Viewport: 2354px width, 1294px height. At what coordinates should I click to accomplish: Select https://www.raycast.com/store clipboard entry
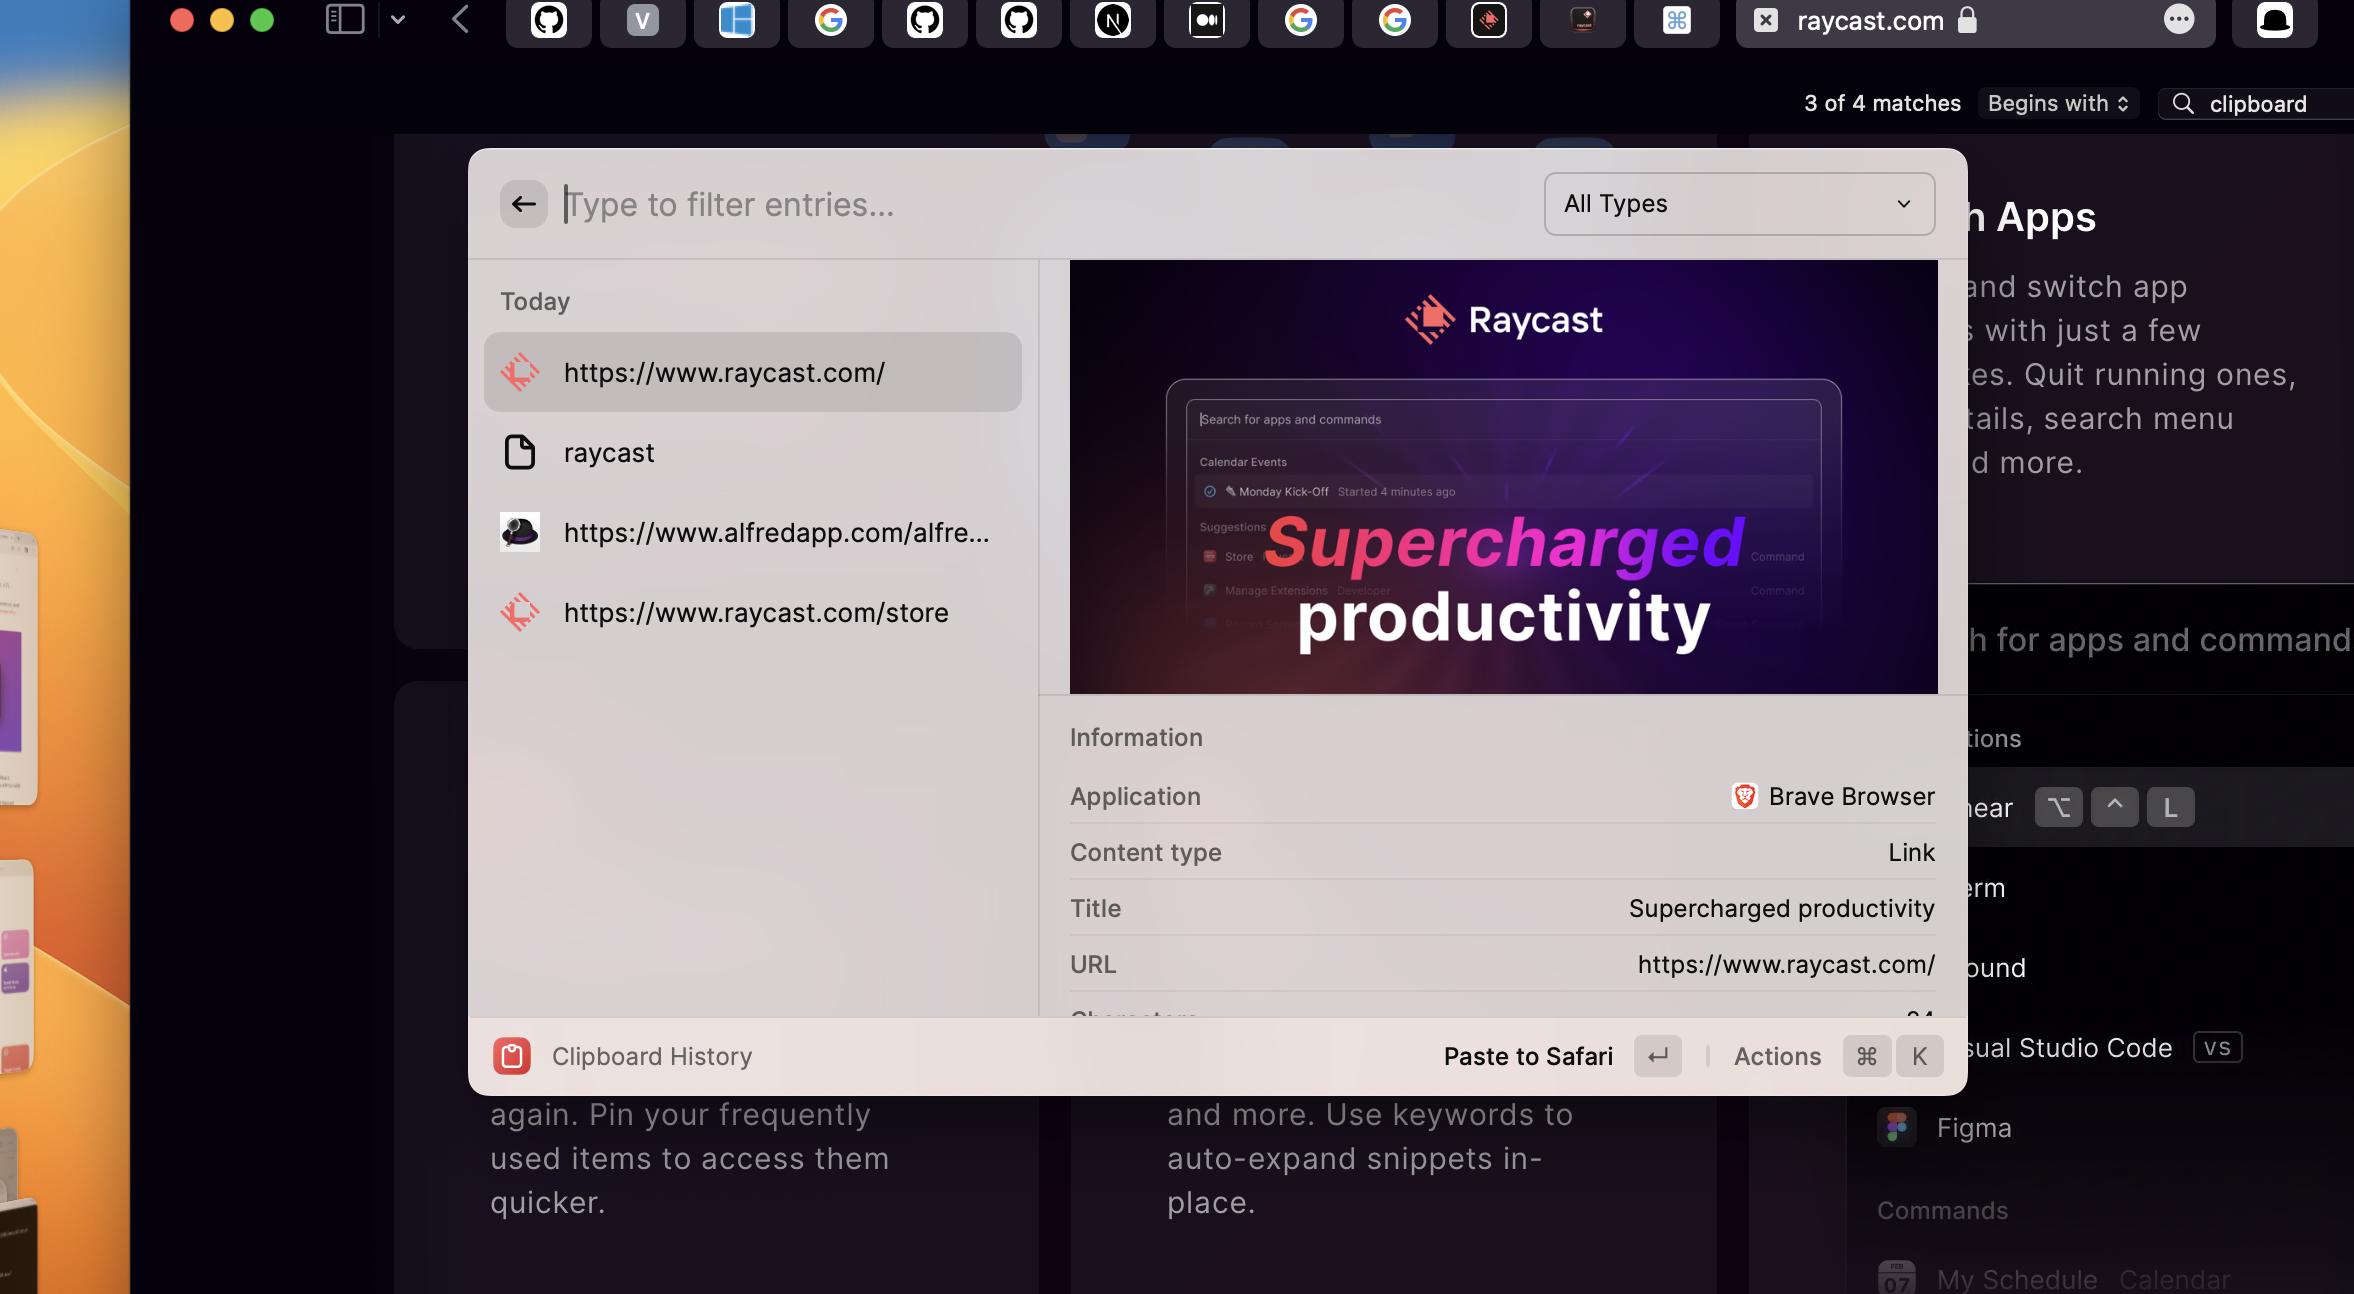pos(752,612)
